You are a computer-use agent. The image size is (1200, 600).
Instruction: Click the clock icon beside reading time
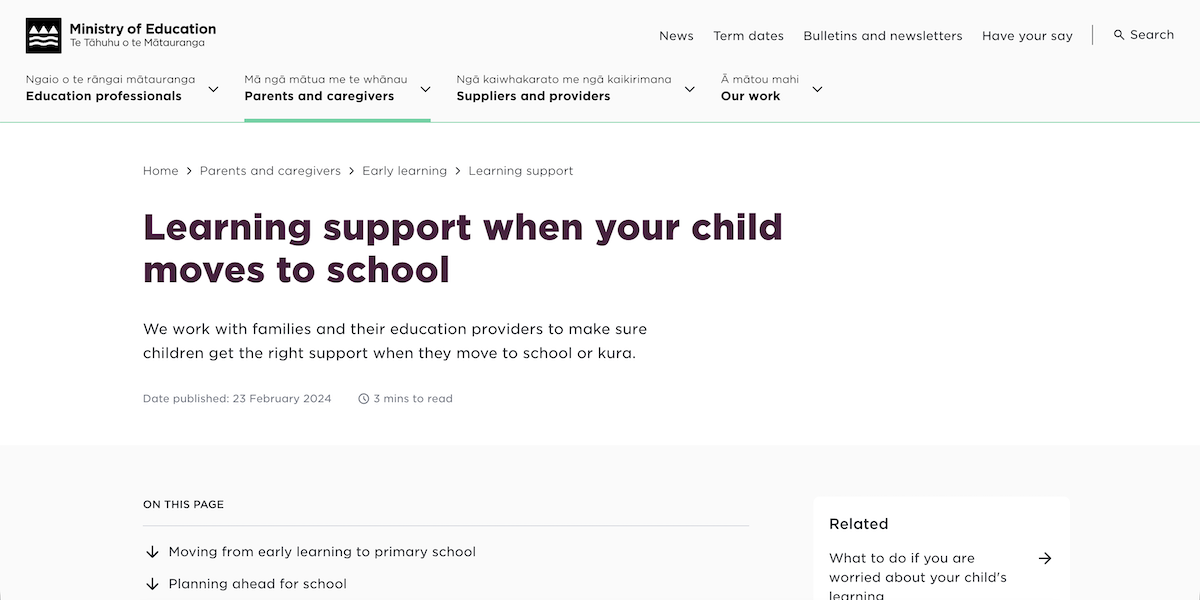[x=364, y=398]
